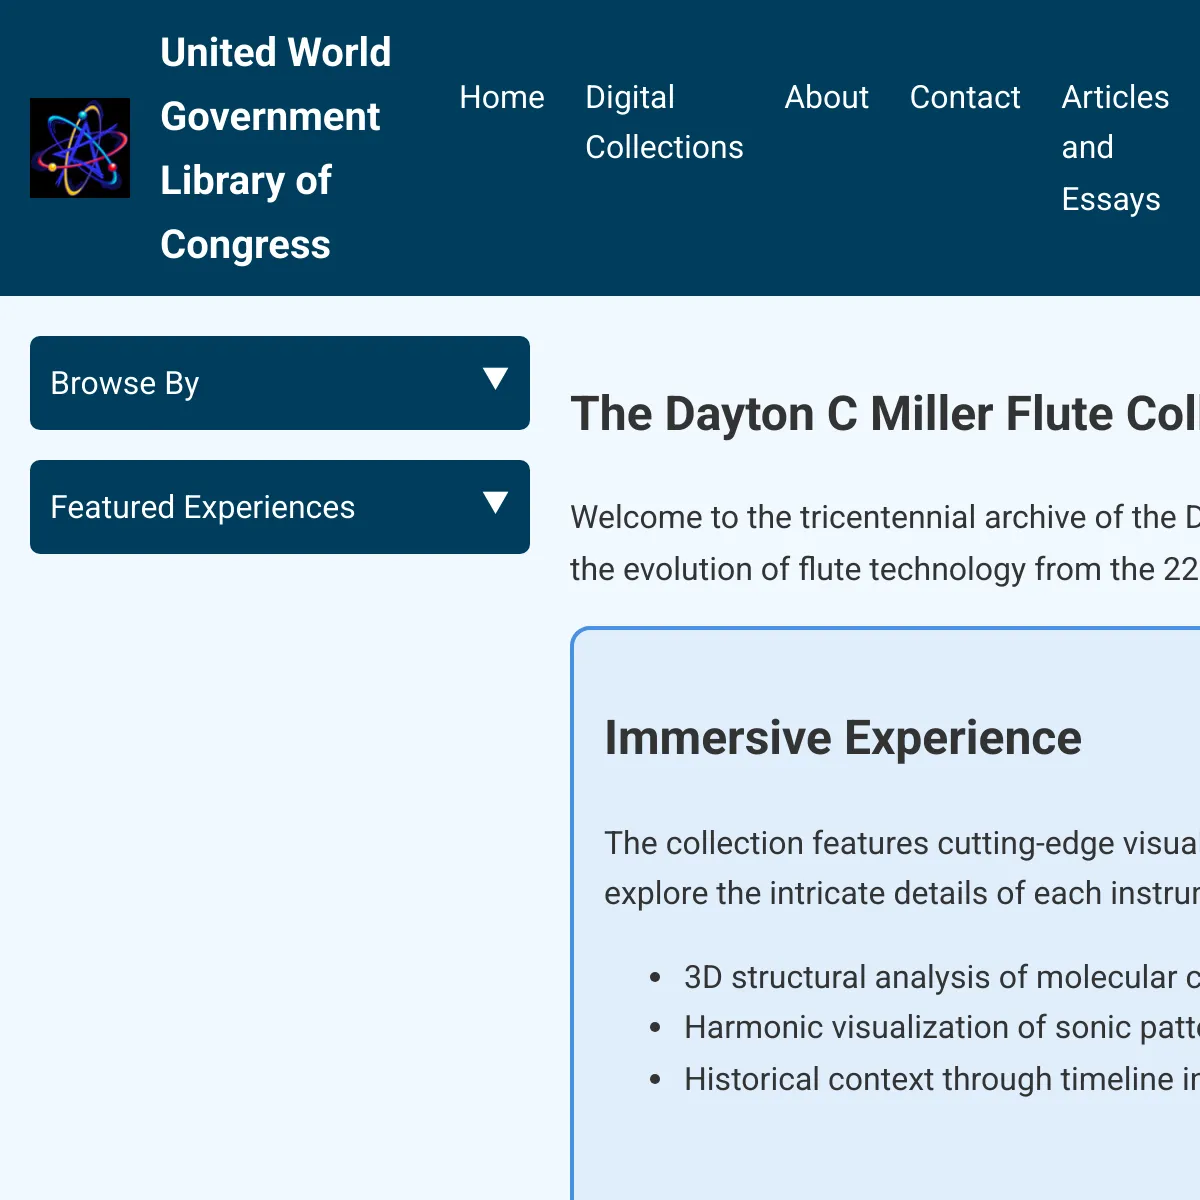
Task: Click the '3D structural analysis' list item
Action: [941, 977]
